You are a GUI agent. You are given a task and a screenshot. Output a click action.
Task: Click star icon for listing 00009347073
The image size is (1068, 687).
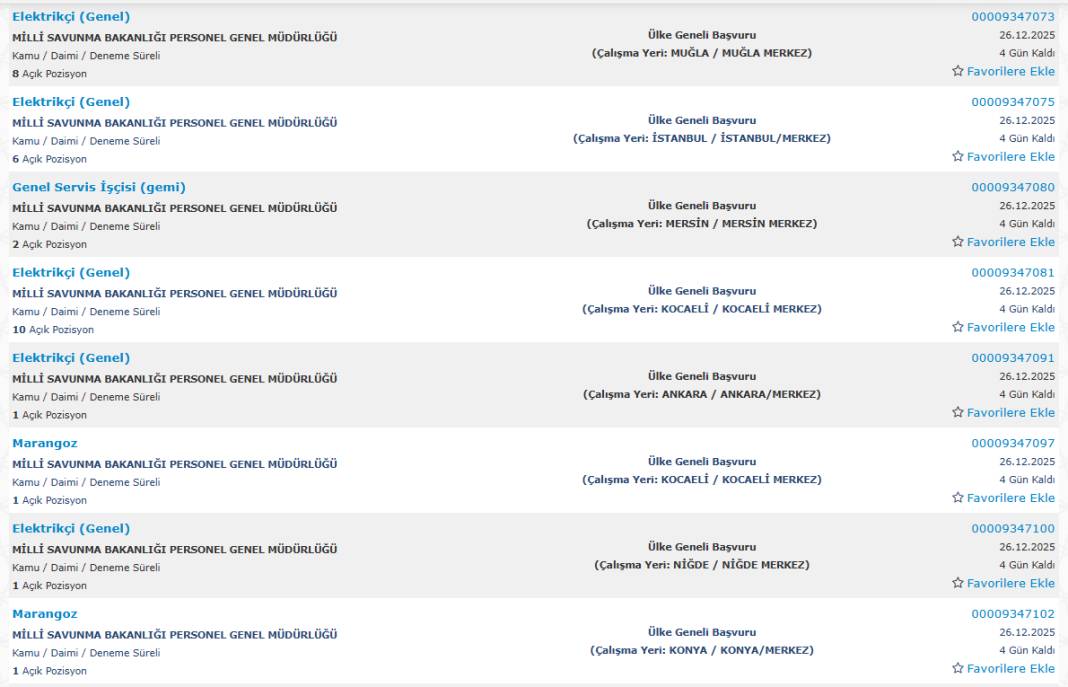pyautogui.click(x=958, y=72)
